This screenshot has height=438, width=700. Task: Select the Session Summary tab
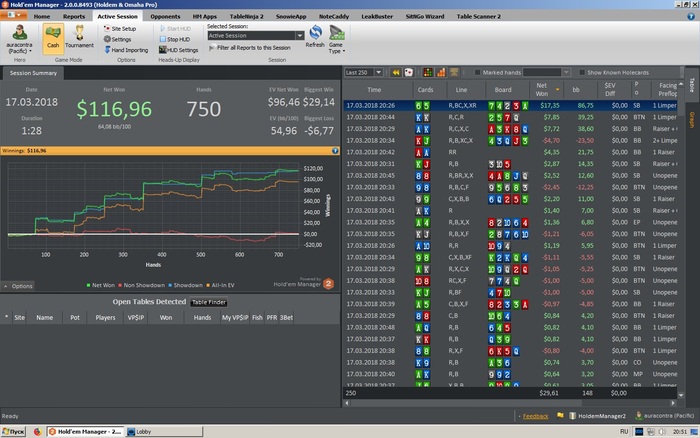coord(33,73)
